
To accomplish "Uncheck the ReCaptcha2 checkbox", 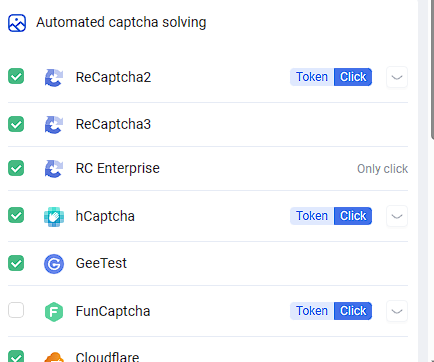I will tap(16, 76).
